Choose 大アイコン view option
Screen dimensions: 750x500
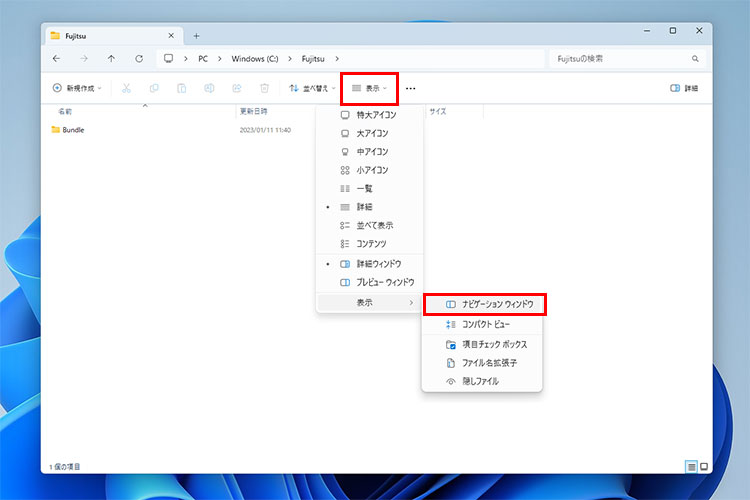tap(371, 133)
